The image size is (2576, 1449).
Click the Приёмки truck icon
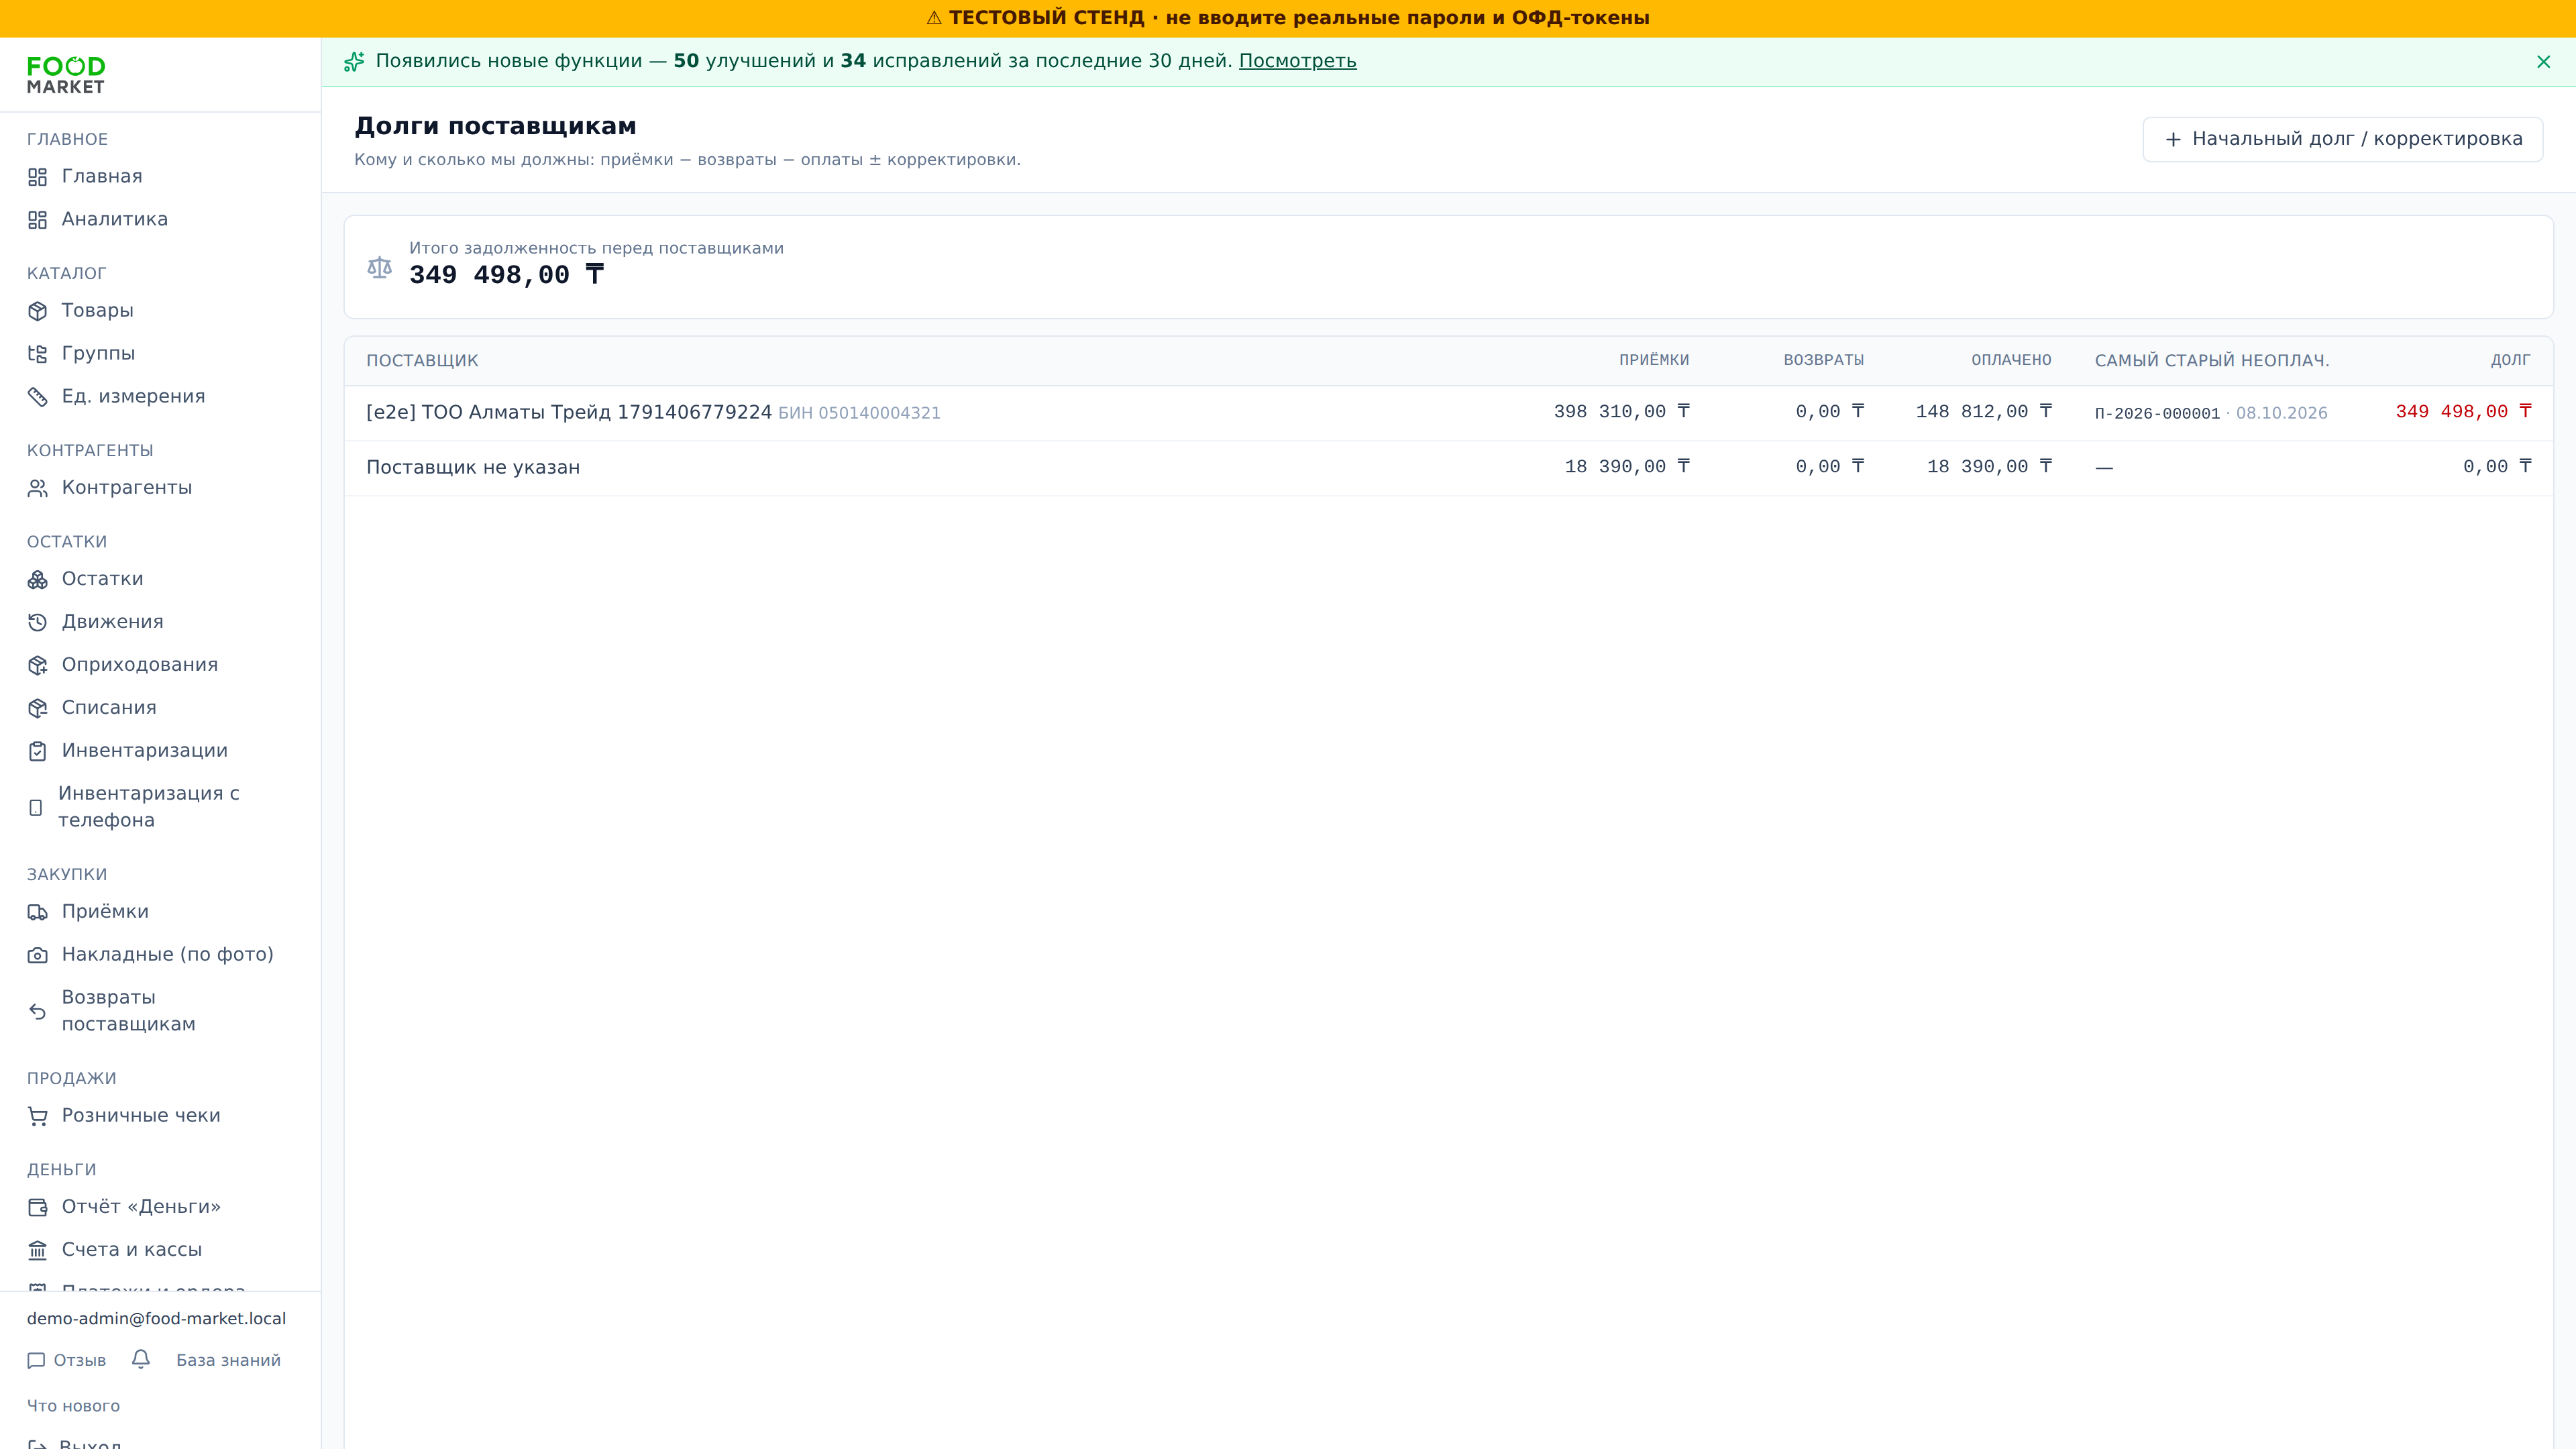point(38,912)
